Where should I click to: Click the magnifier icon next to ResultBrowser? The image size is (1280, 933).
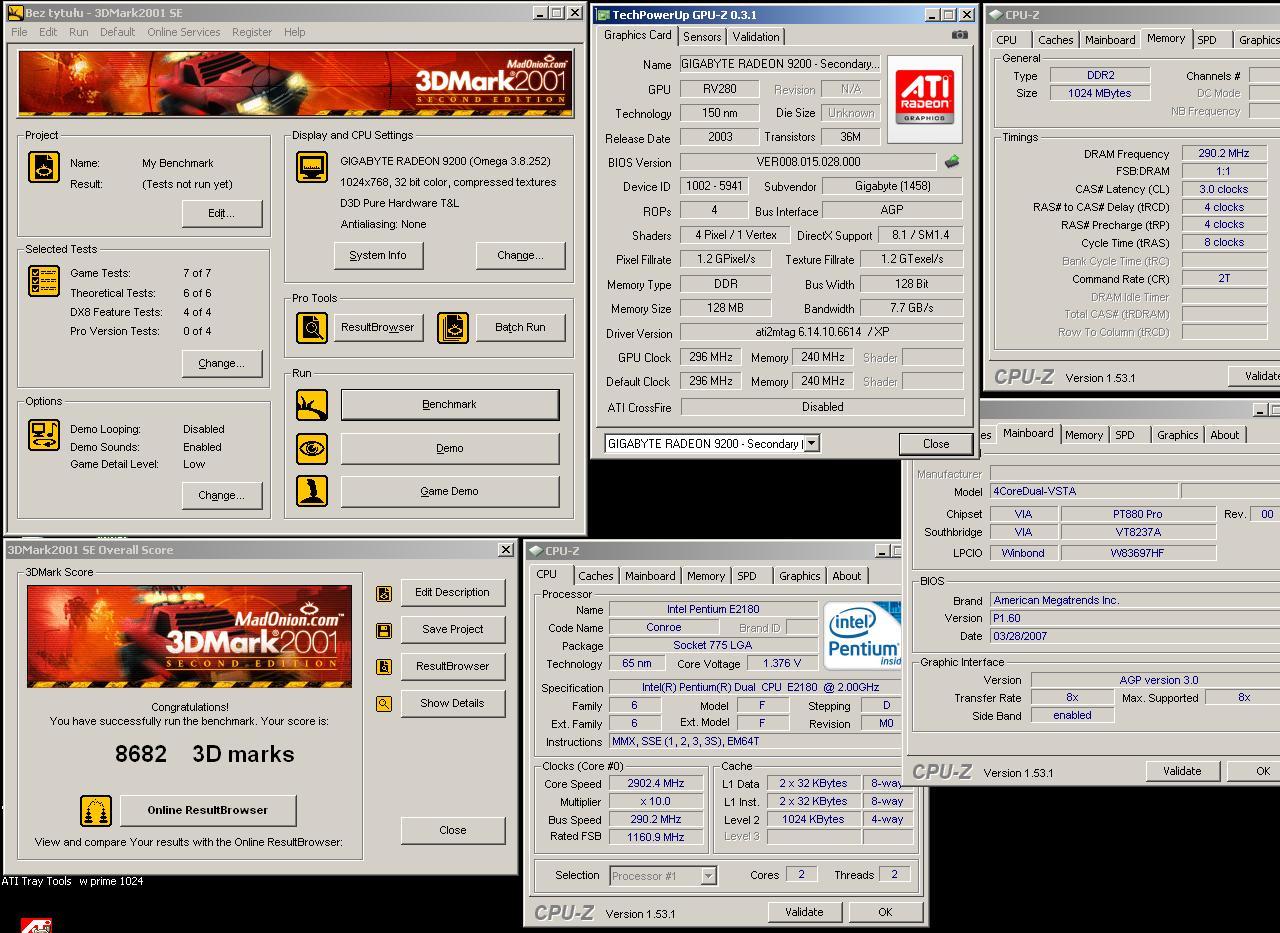coord(312,327)
